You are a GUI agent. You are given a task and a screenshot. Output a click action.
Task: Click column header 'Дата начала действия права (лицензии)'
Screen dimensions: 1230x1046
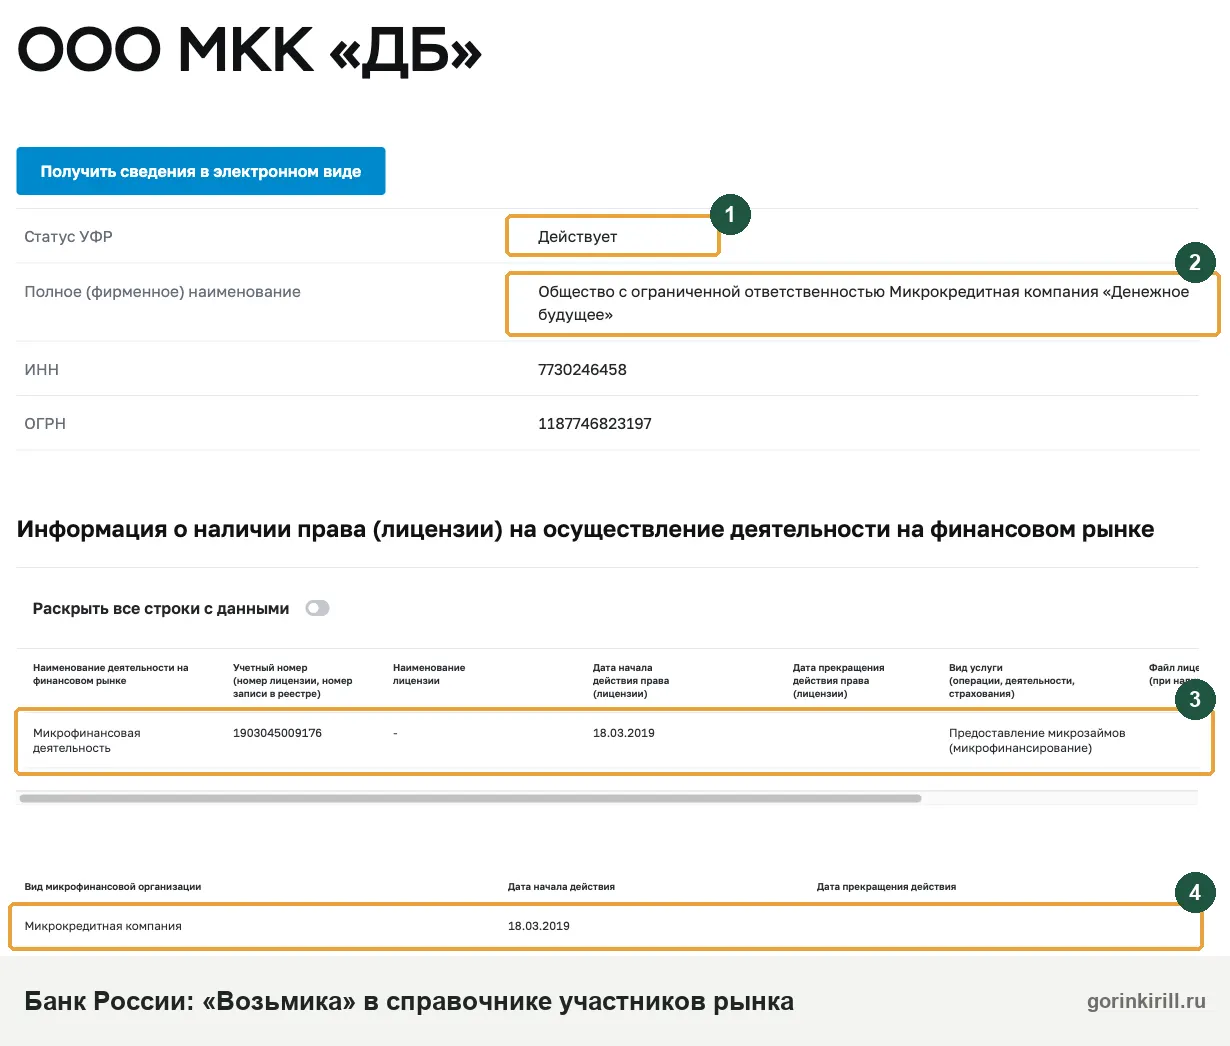pos(631,680)
